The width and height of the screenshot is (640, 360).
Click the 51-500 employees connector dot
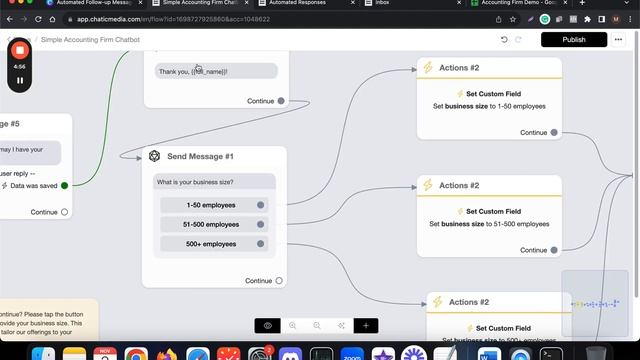(260, 224)
